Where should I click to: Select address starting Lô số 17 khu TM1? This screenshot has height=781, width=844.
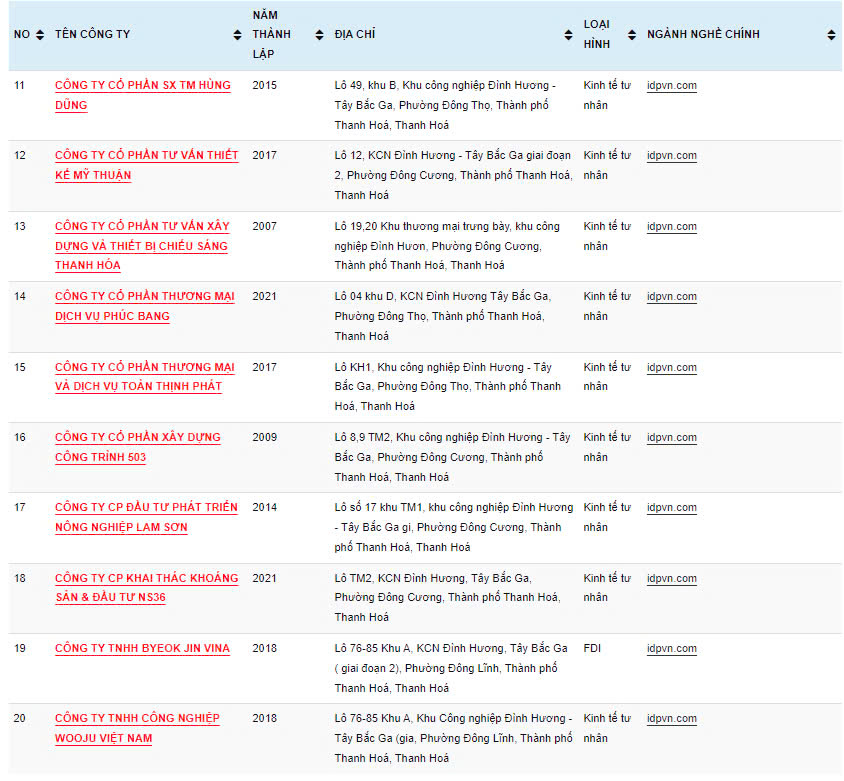pyautogui.click(x=454, y=527)
